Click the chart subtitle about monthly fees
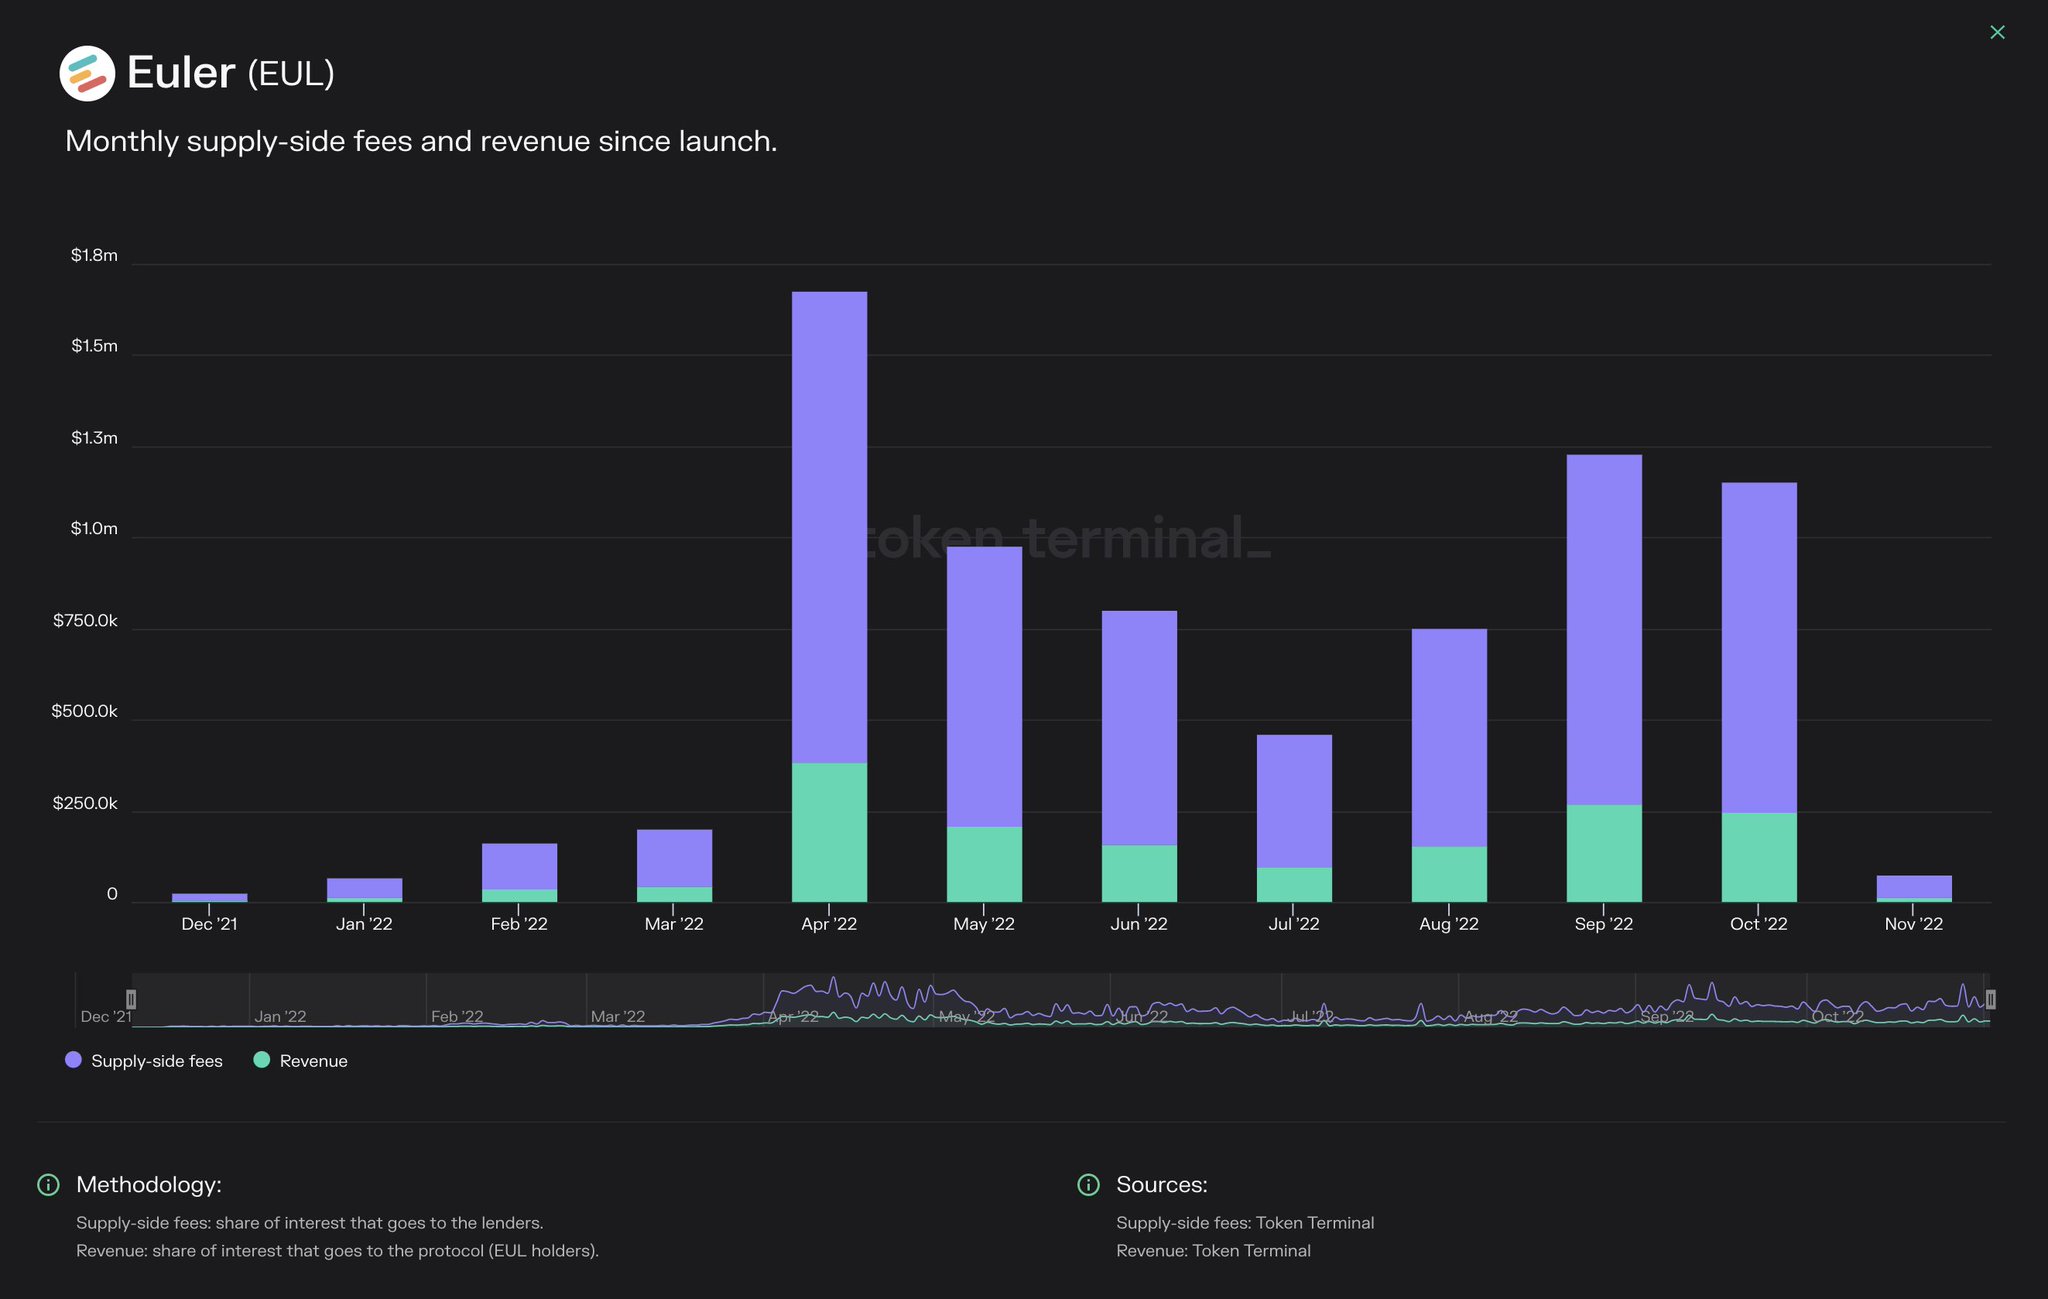 click(420, 141)
